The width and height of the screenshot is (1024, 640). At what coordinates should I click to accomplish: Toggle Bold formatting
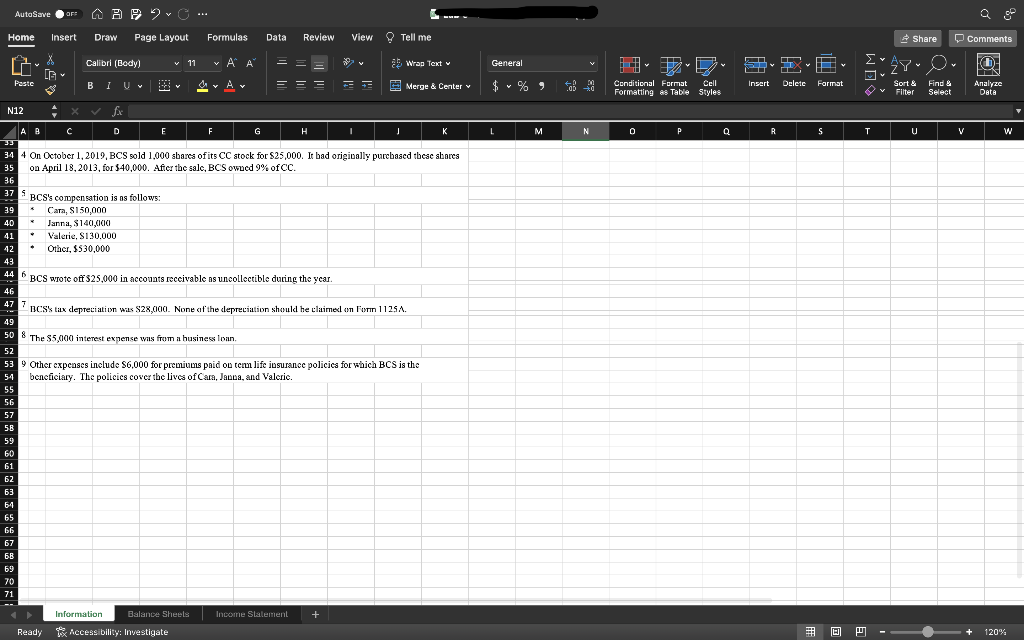90,86
